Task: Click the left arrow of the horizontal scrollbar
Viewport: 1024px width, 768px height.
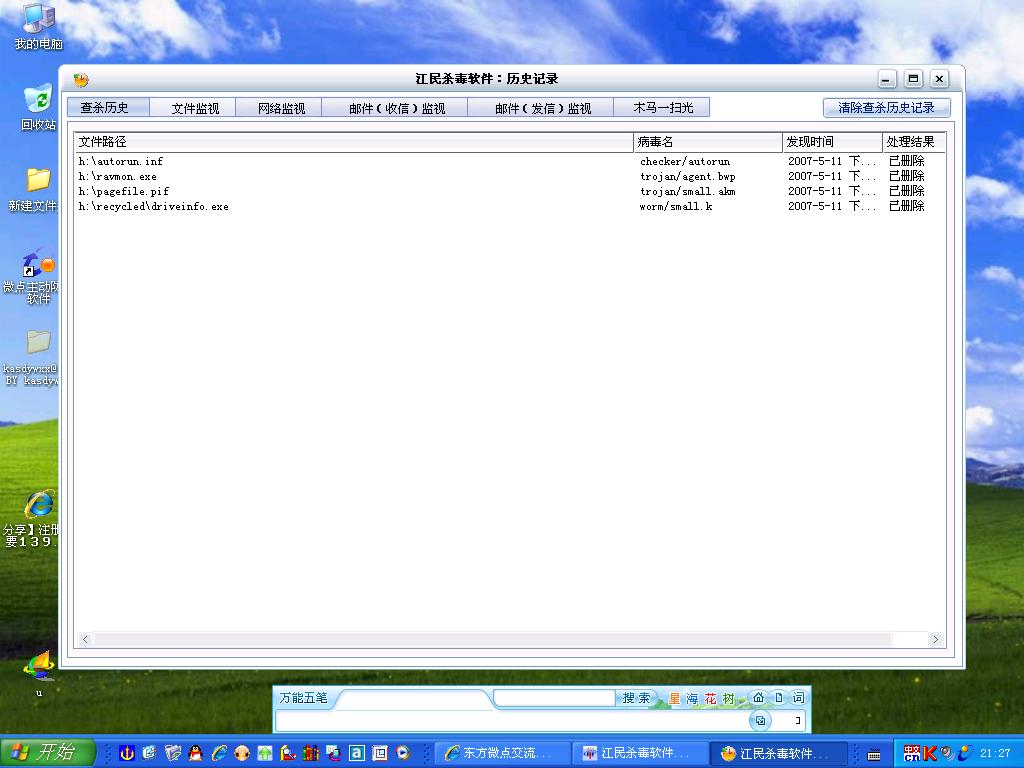Action: 85,639
